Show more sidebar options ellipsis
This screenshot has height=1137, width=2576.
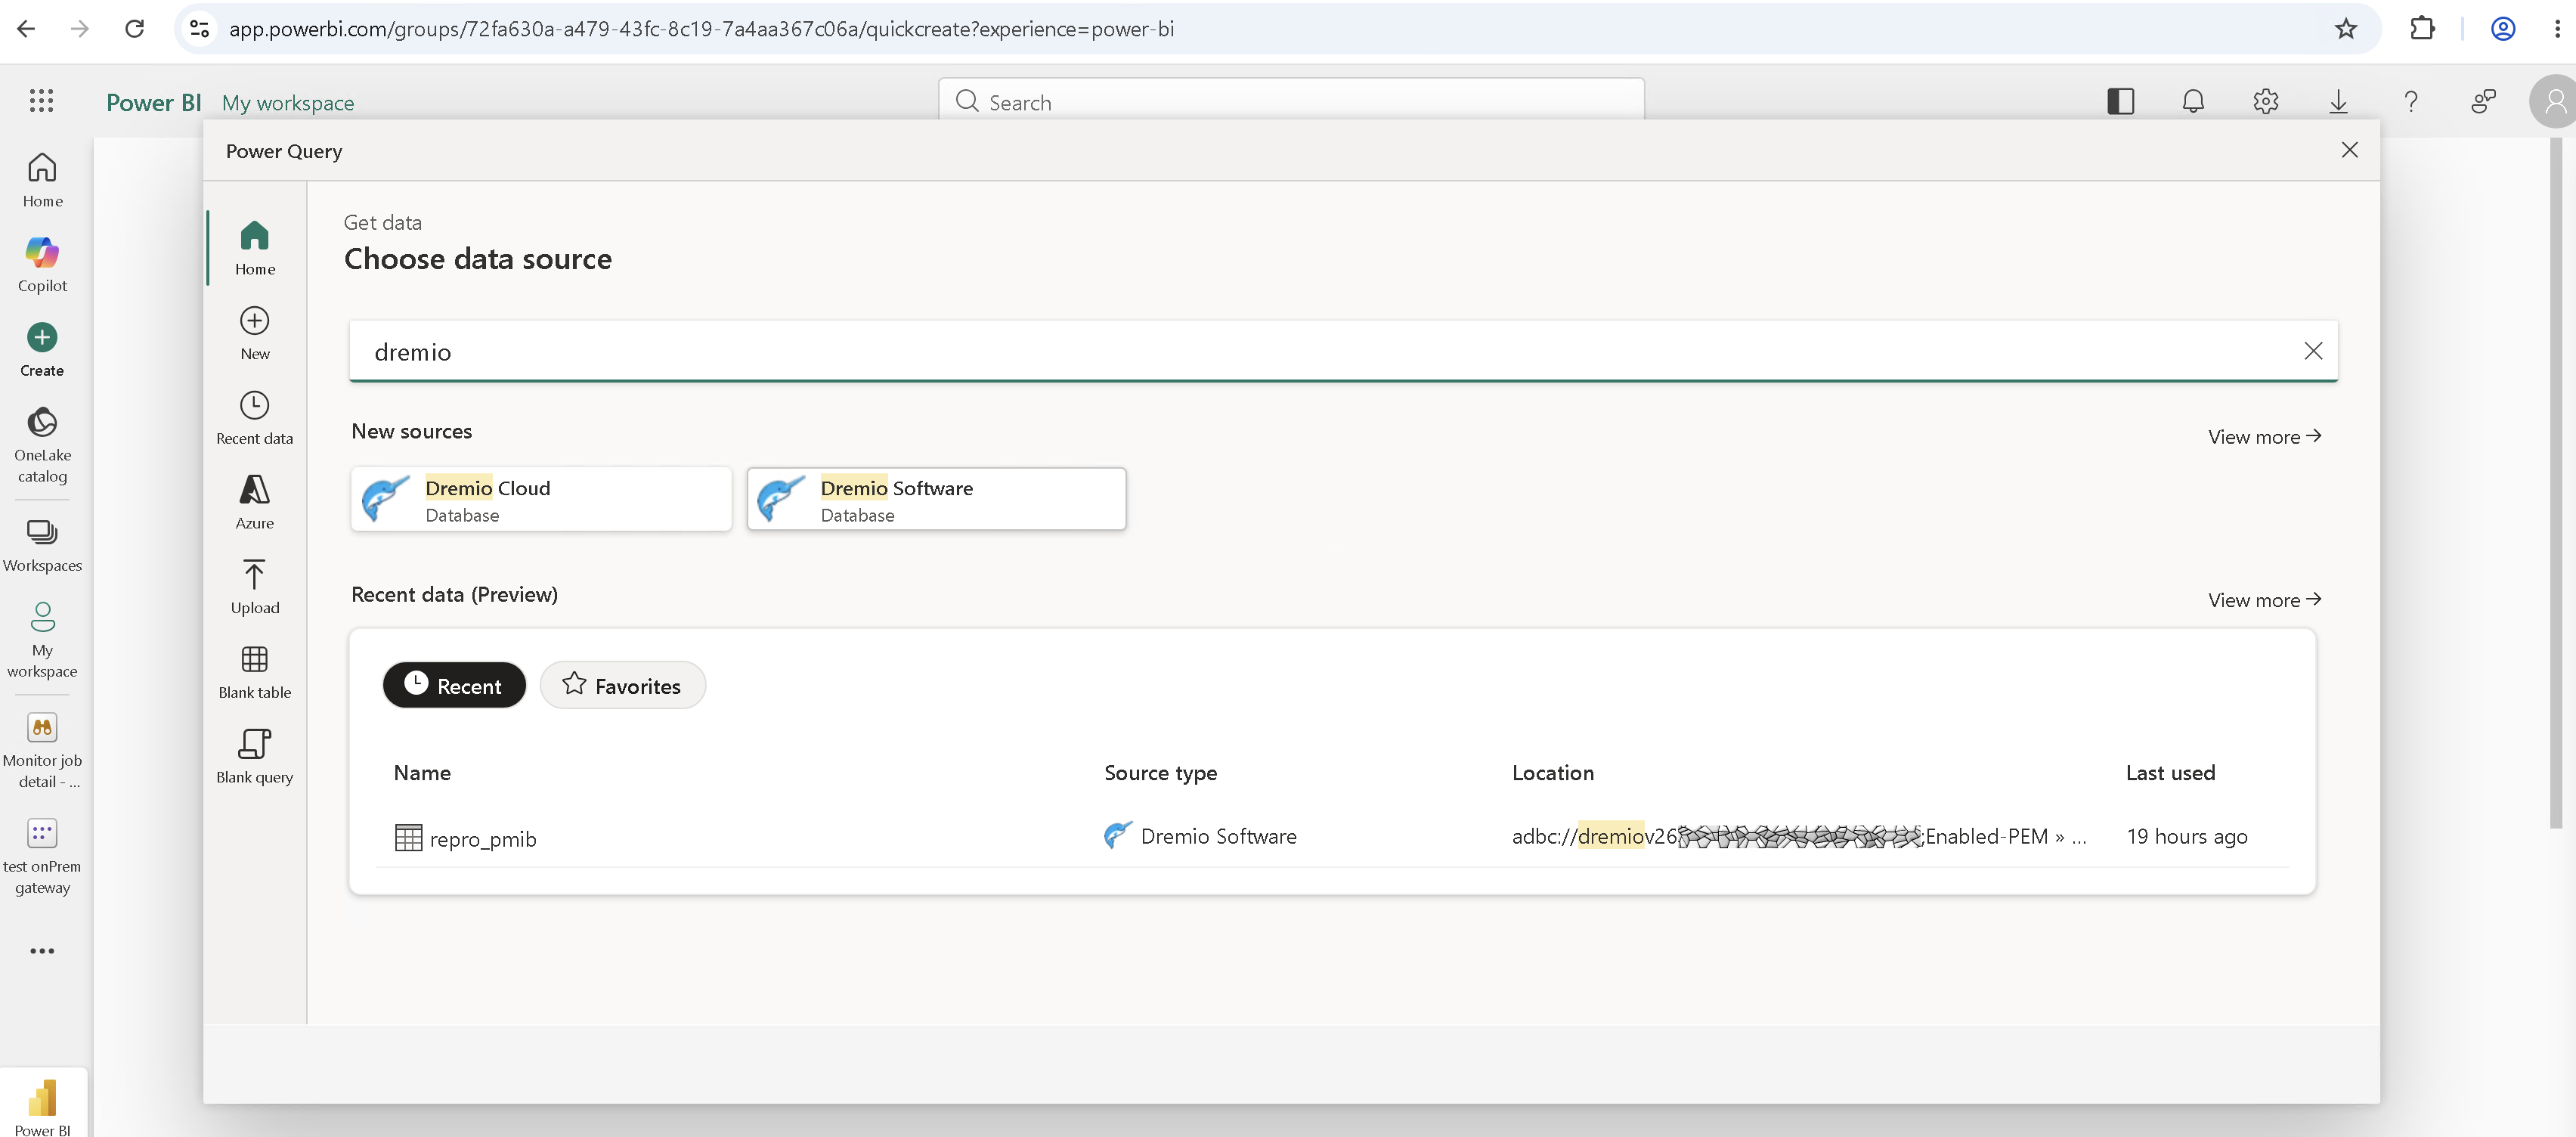point(42,951)
